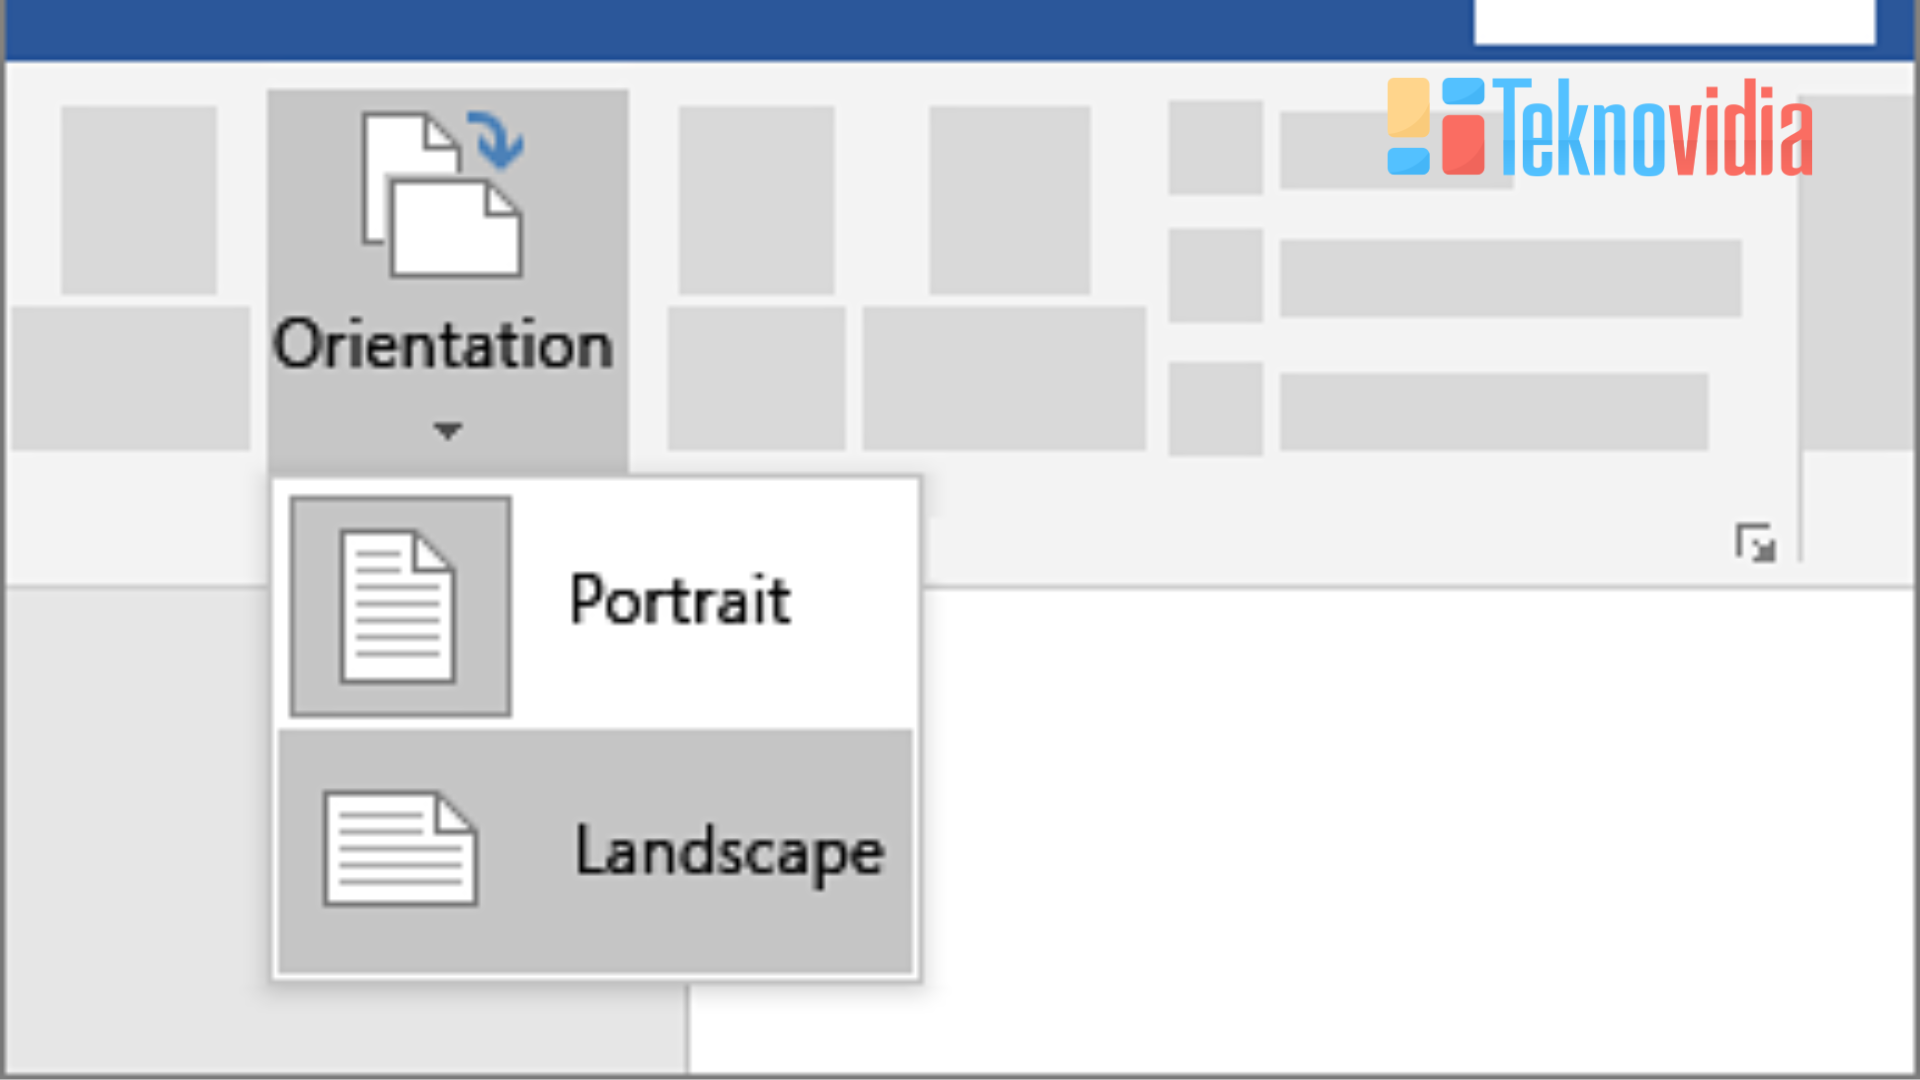
Task: Click the Landscape menu entry text
Action: click(730, 850)
